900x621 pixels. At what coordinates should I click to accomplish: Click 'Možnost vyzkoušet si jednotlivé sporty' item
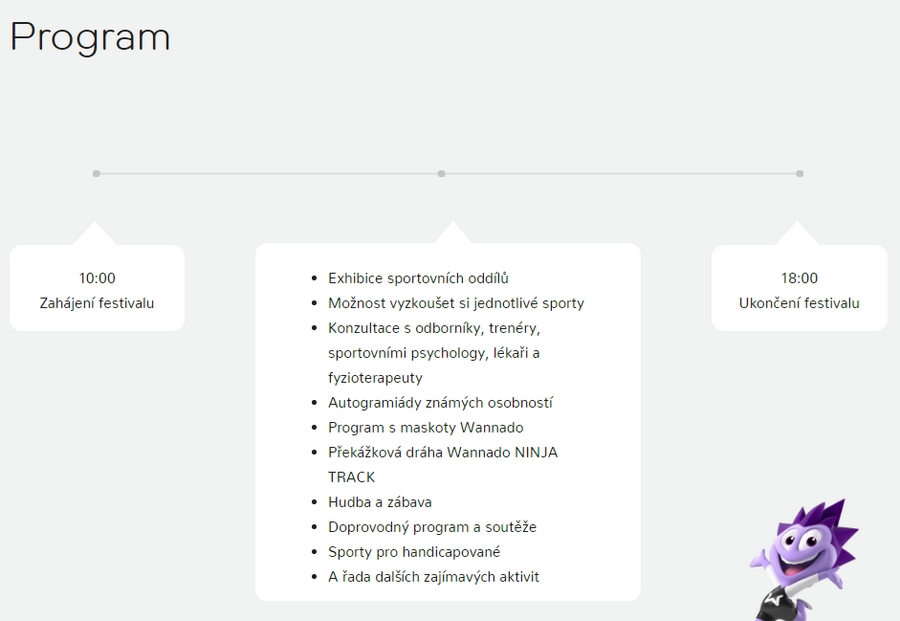[456, 303]
